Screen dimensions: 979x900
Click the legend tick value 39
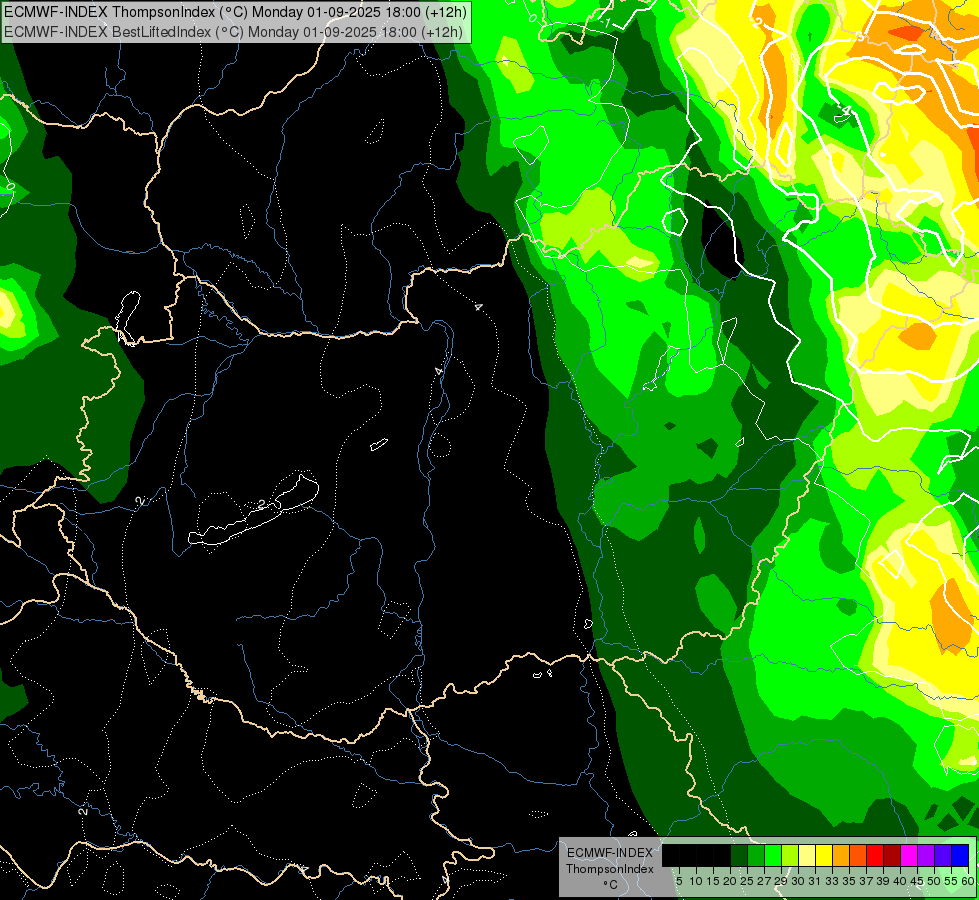[x=883, y=881]
